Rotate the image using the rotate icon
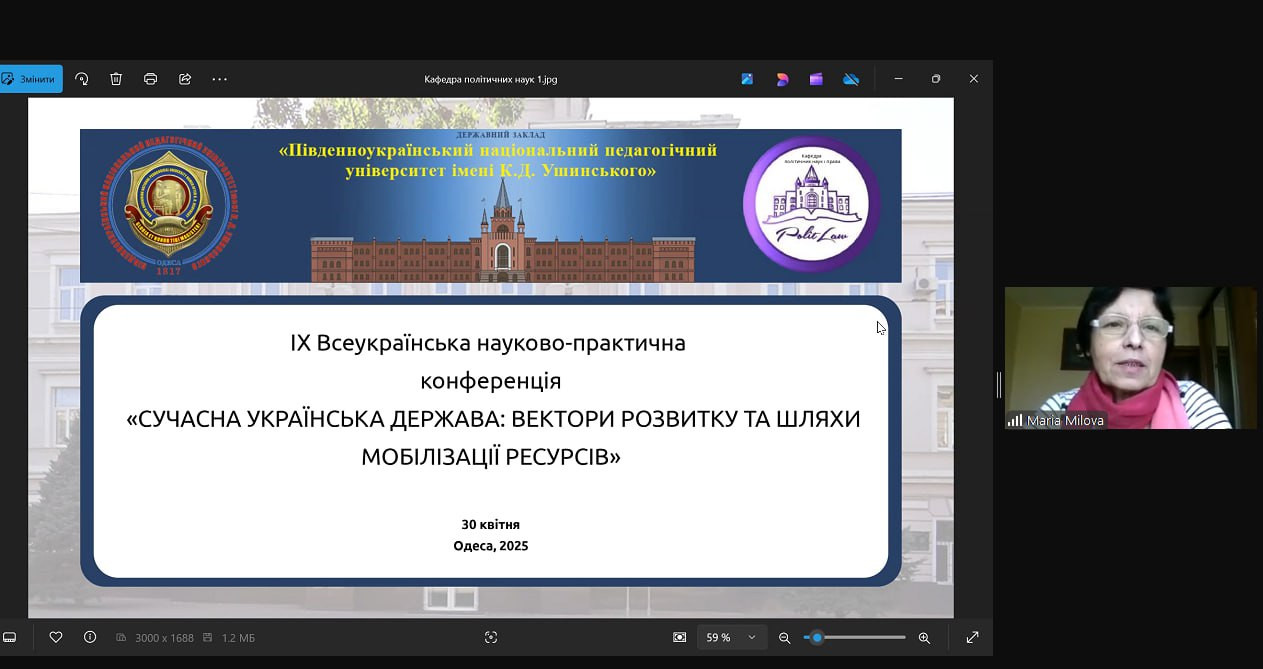Image resolution: width=1263 pixels, height=669 pixels. (x=82, y=79)
